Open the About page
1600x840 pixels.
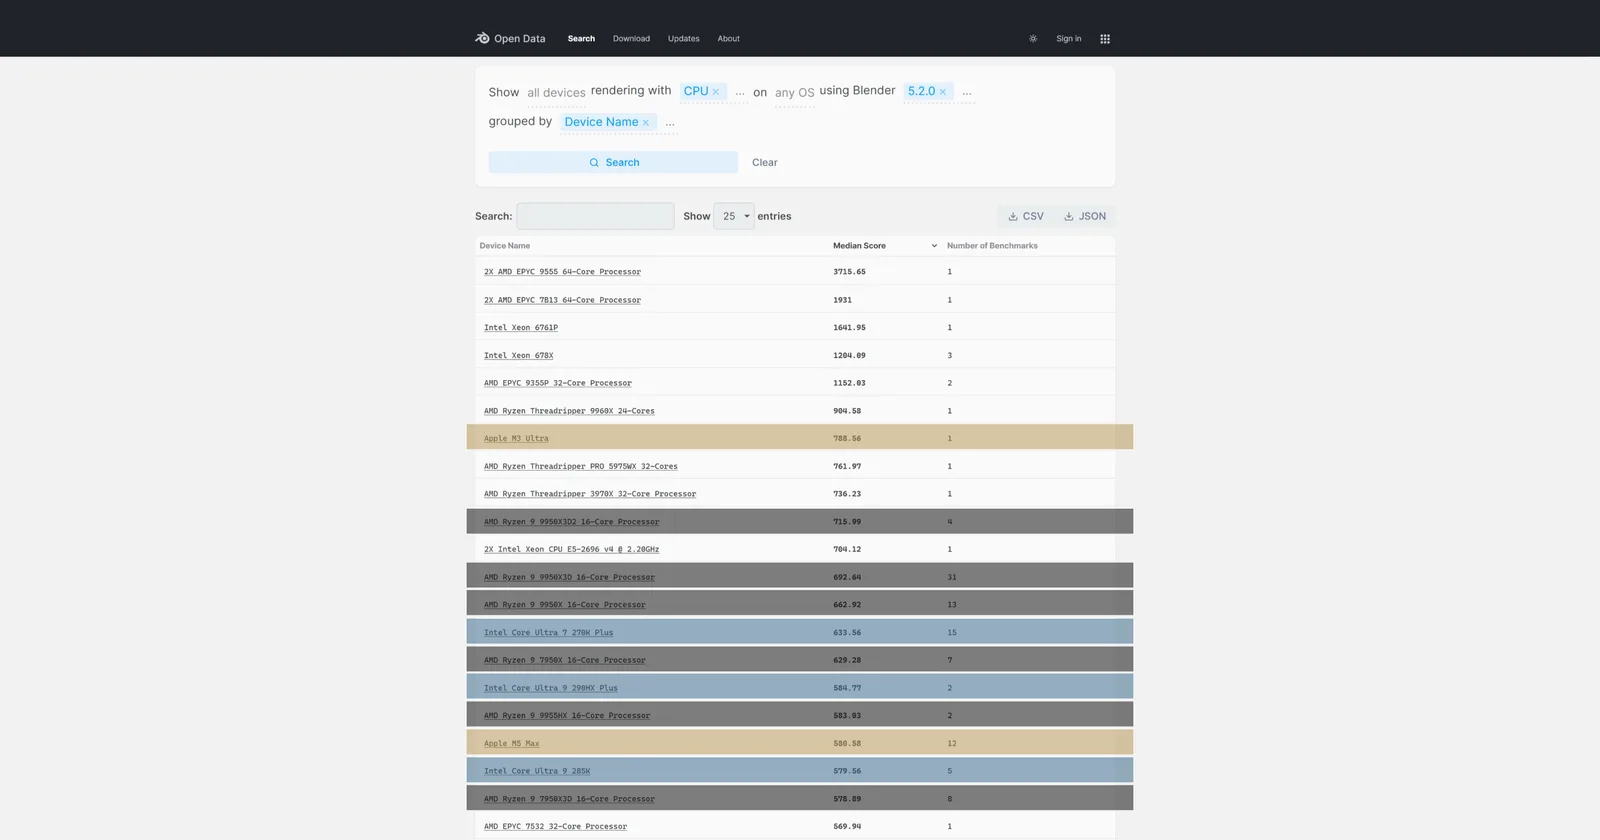[728, 39]
